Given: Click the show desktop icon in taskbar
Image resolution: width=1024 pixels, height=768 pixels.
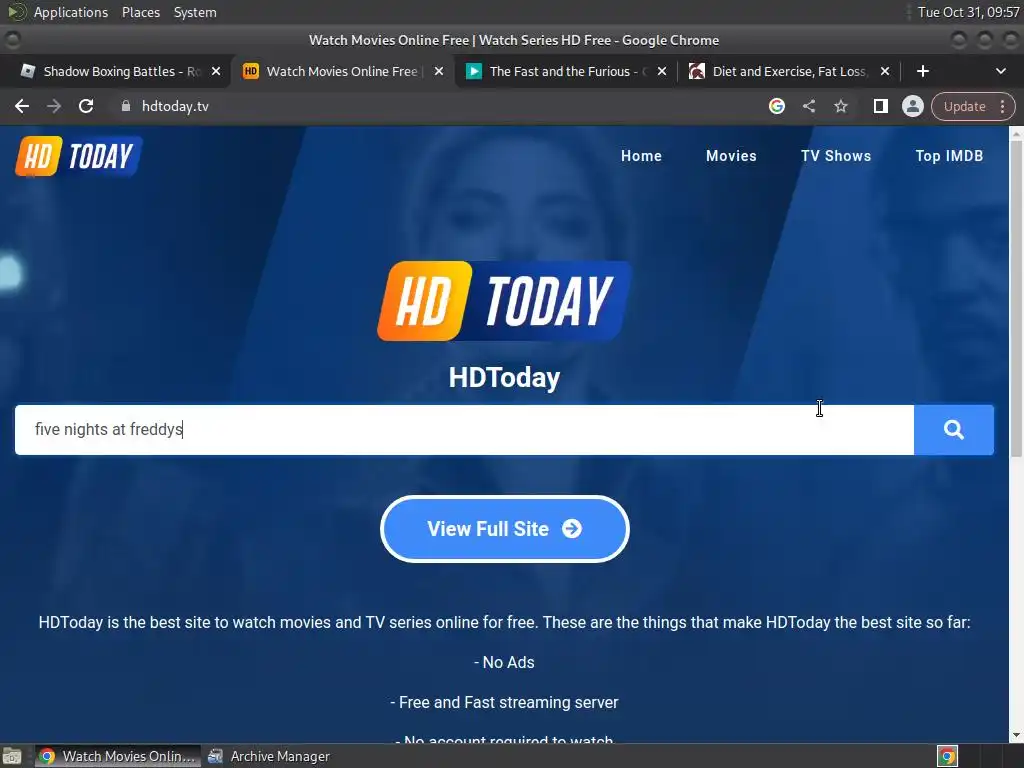Looking at the screenshot, I should 12,756.
